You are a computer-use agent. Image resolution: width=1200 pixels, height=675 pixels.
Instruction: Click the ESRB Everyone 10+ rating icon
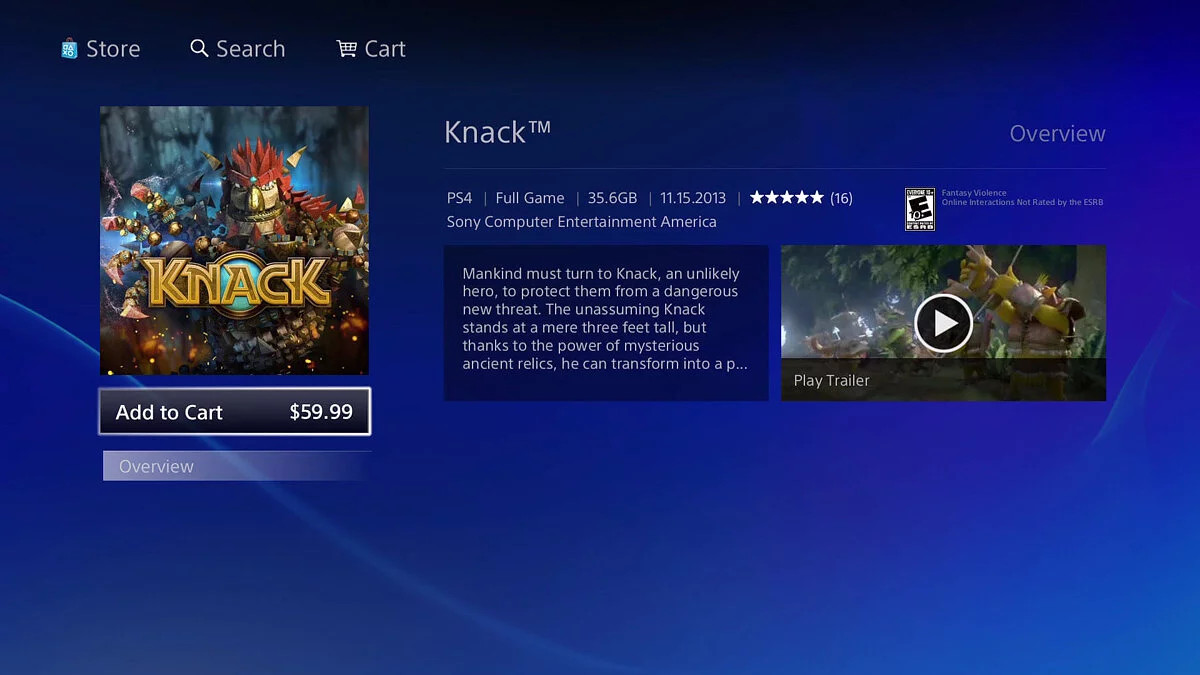(x=919, y=209)
